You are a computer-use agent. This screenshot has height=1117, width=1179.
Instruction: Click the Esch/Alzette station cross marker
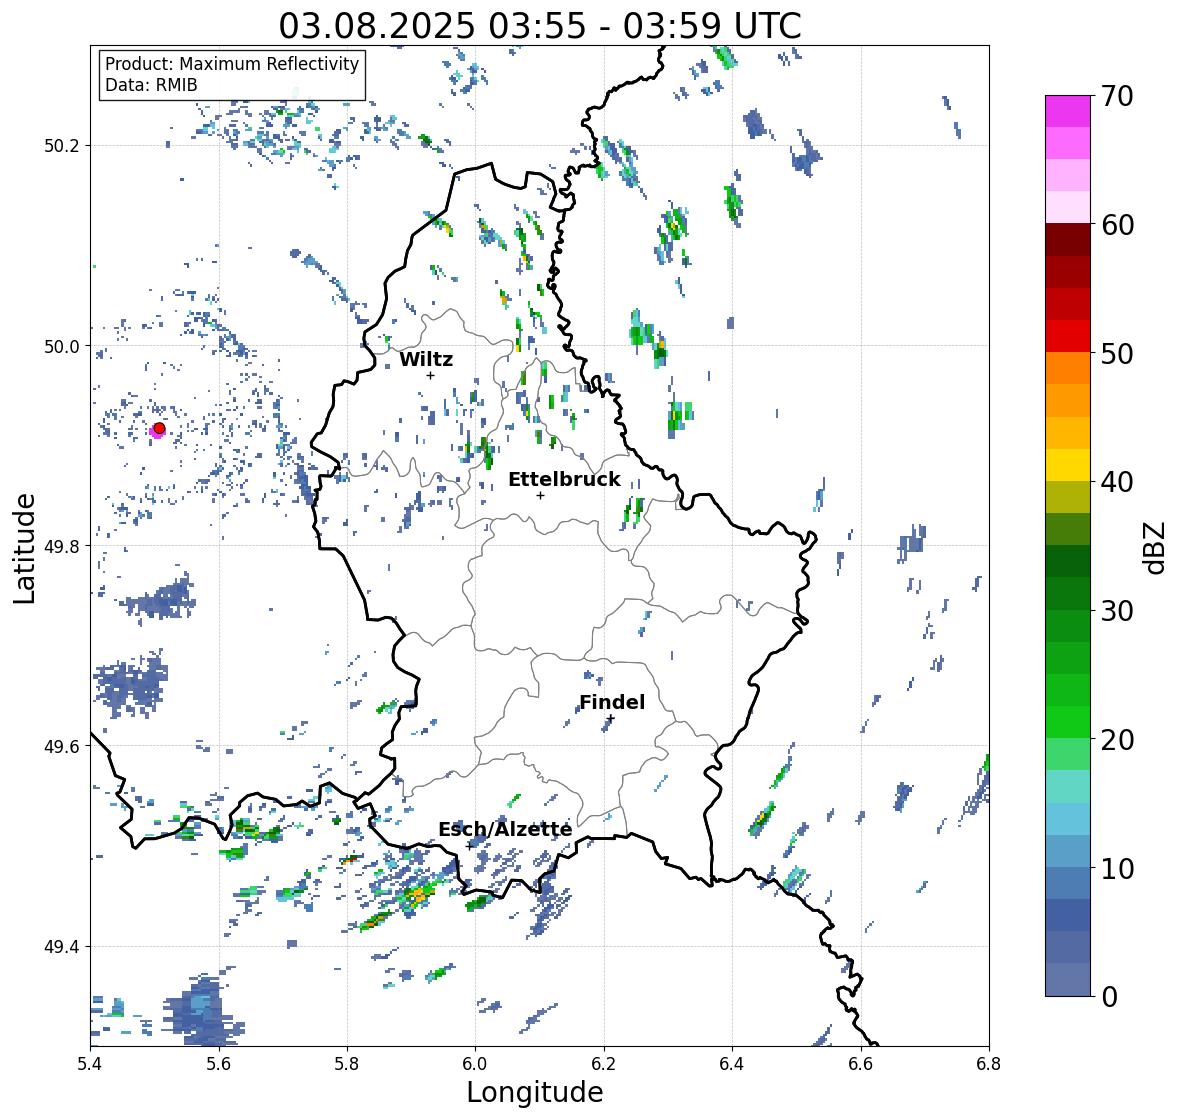click(x=469, y=846)
